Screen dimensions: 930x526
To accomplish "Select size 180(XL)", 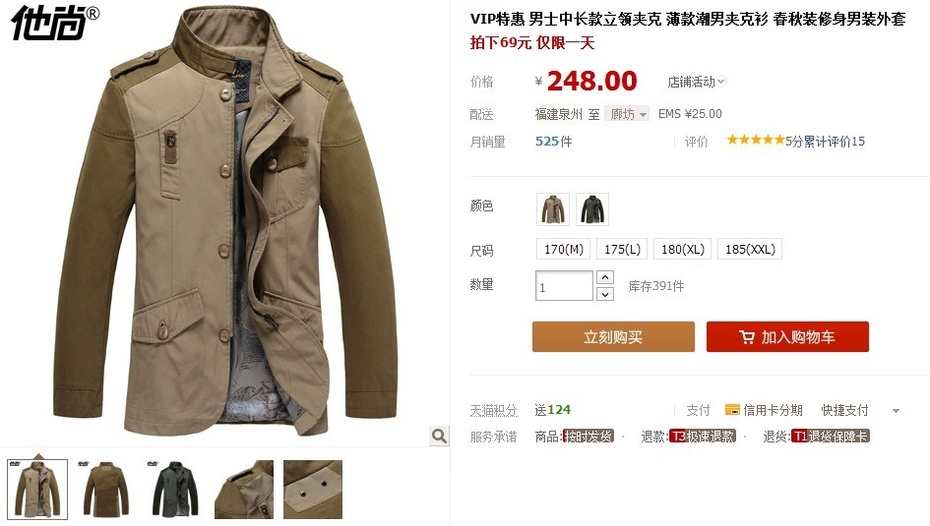I will tap(683, 249).
